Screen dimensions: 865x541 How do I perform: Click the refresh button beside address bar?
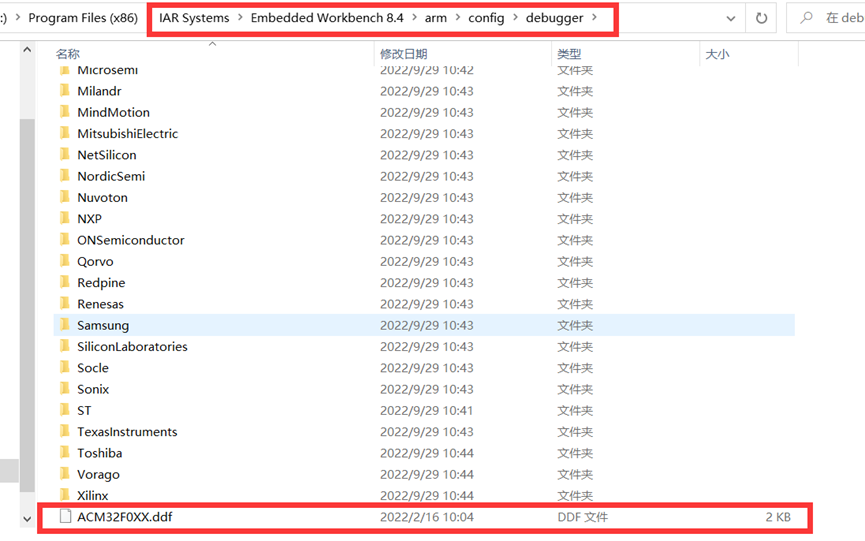pos(762,18)
